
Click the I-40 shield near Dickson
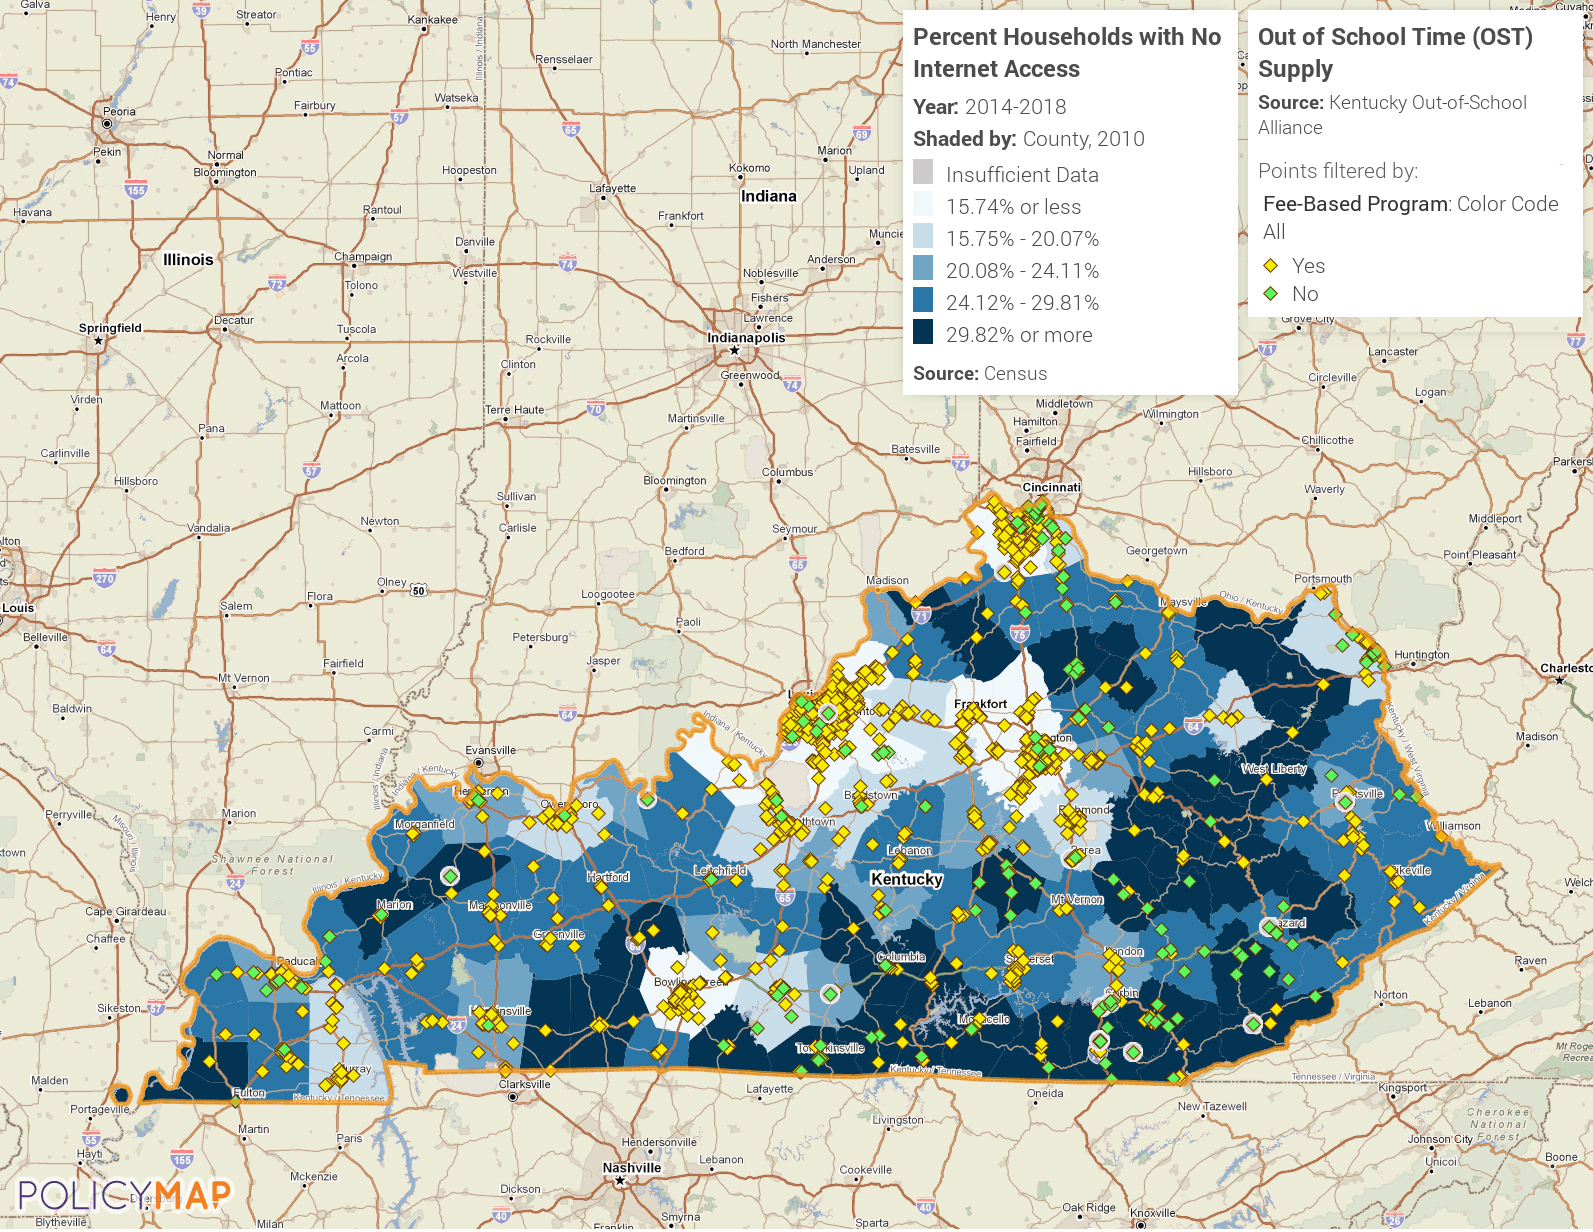[501, 1216]
